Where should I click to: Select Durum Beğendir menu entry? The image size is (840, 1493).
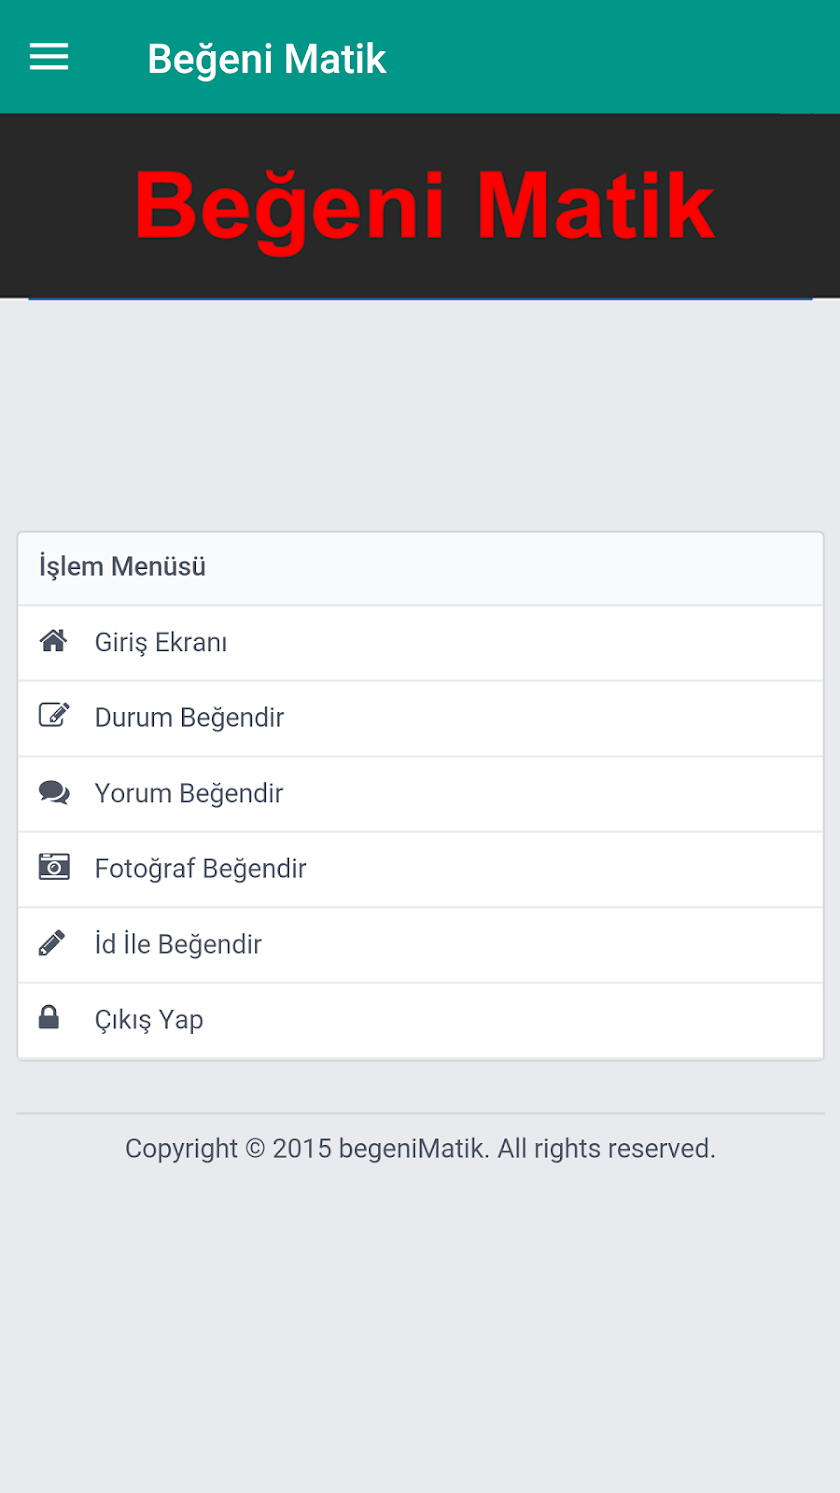pos(189,718)
